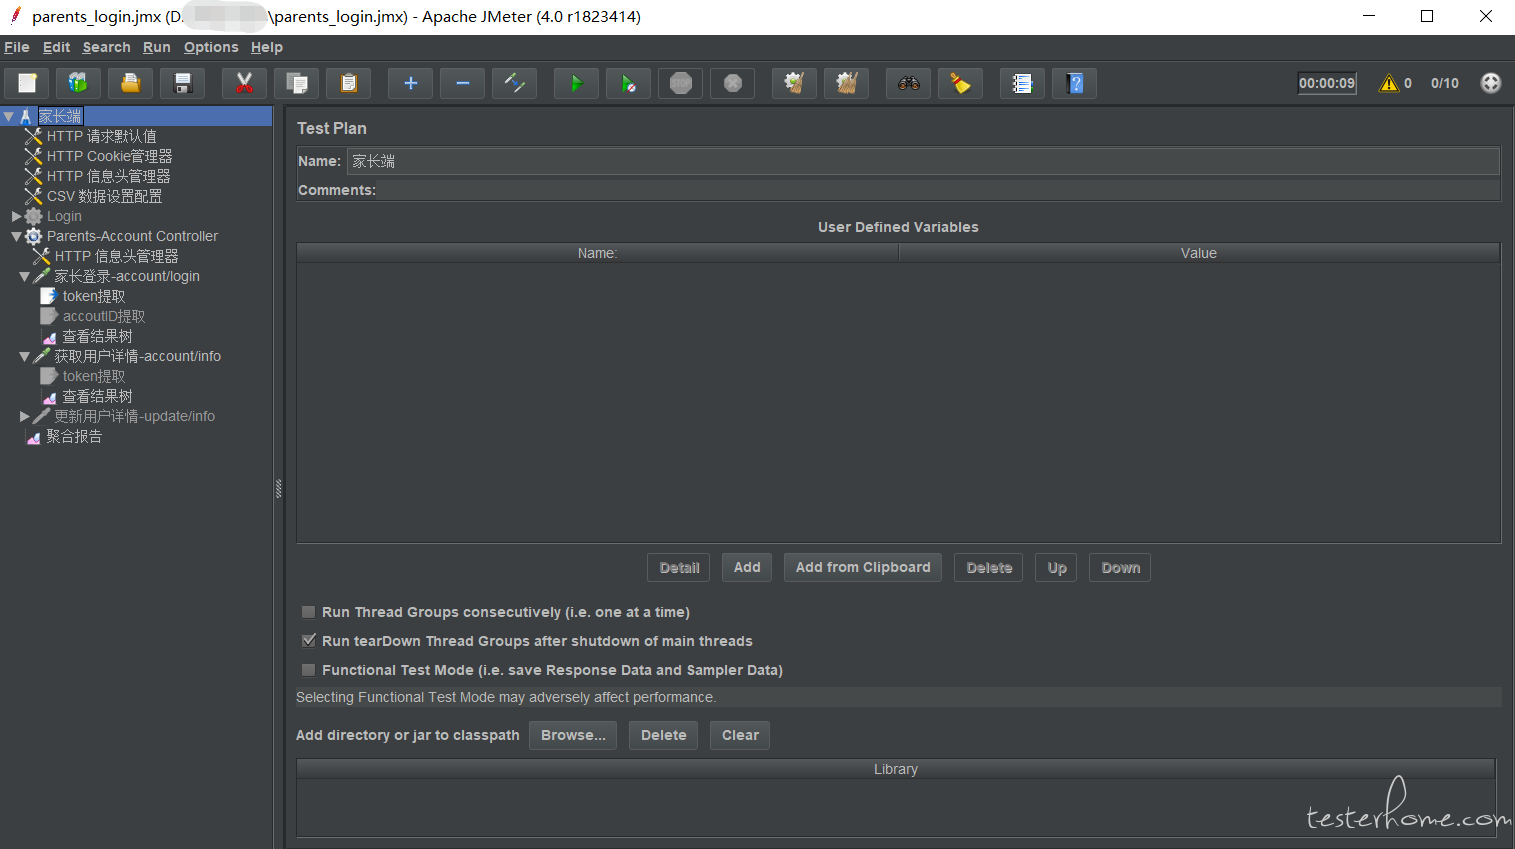
Task: Select accoutID提取 extractor item
Action: [104, 316]
